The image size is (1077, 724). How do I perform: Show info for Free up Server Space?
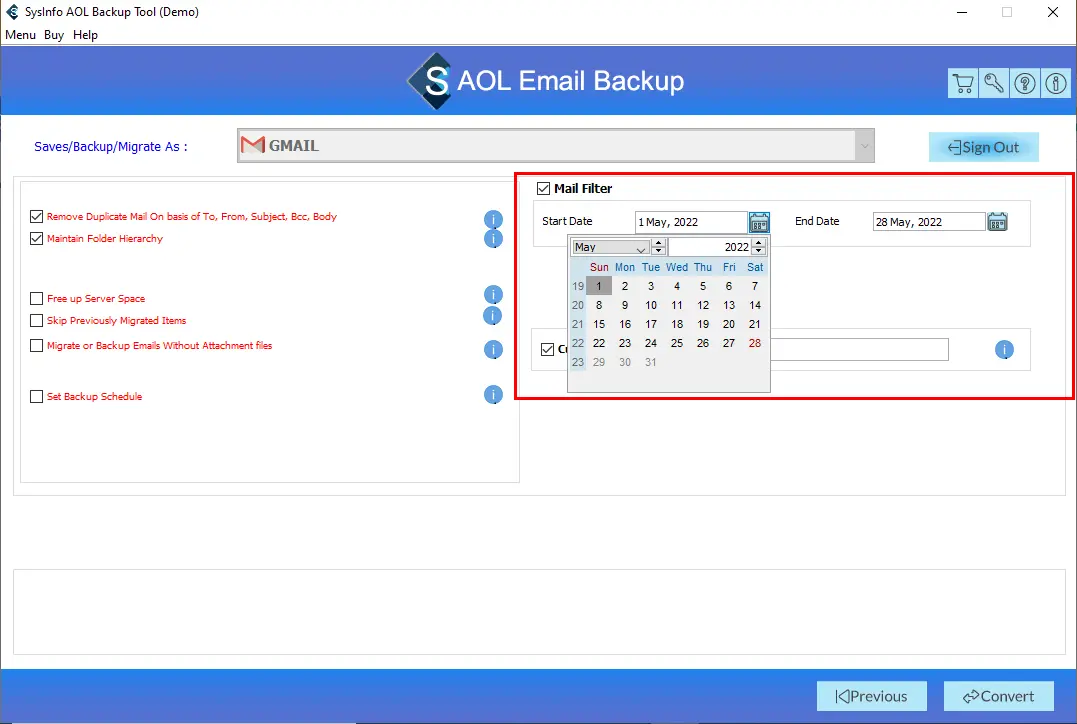point(493,295)
